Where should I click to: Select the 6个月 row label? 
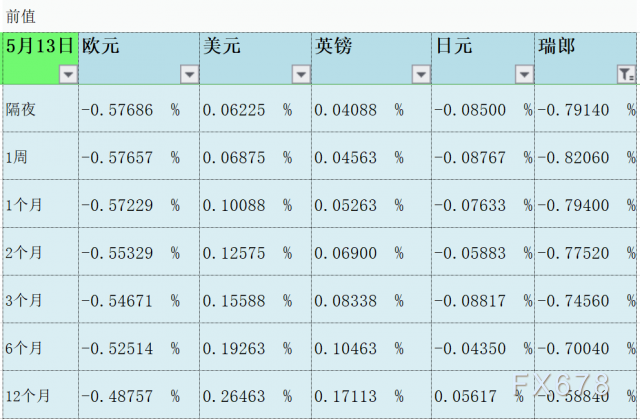(x=40, y=347)
